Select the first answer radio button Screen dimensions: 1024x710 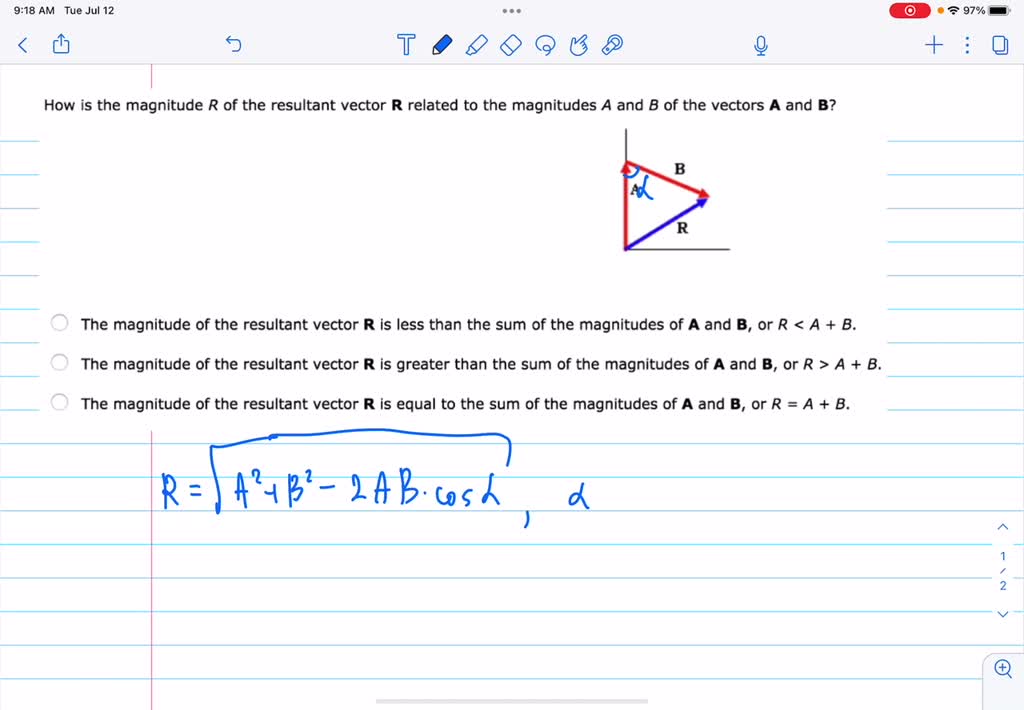(x=59, y=323)
